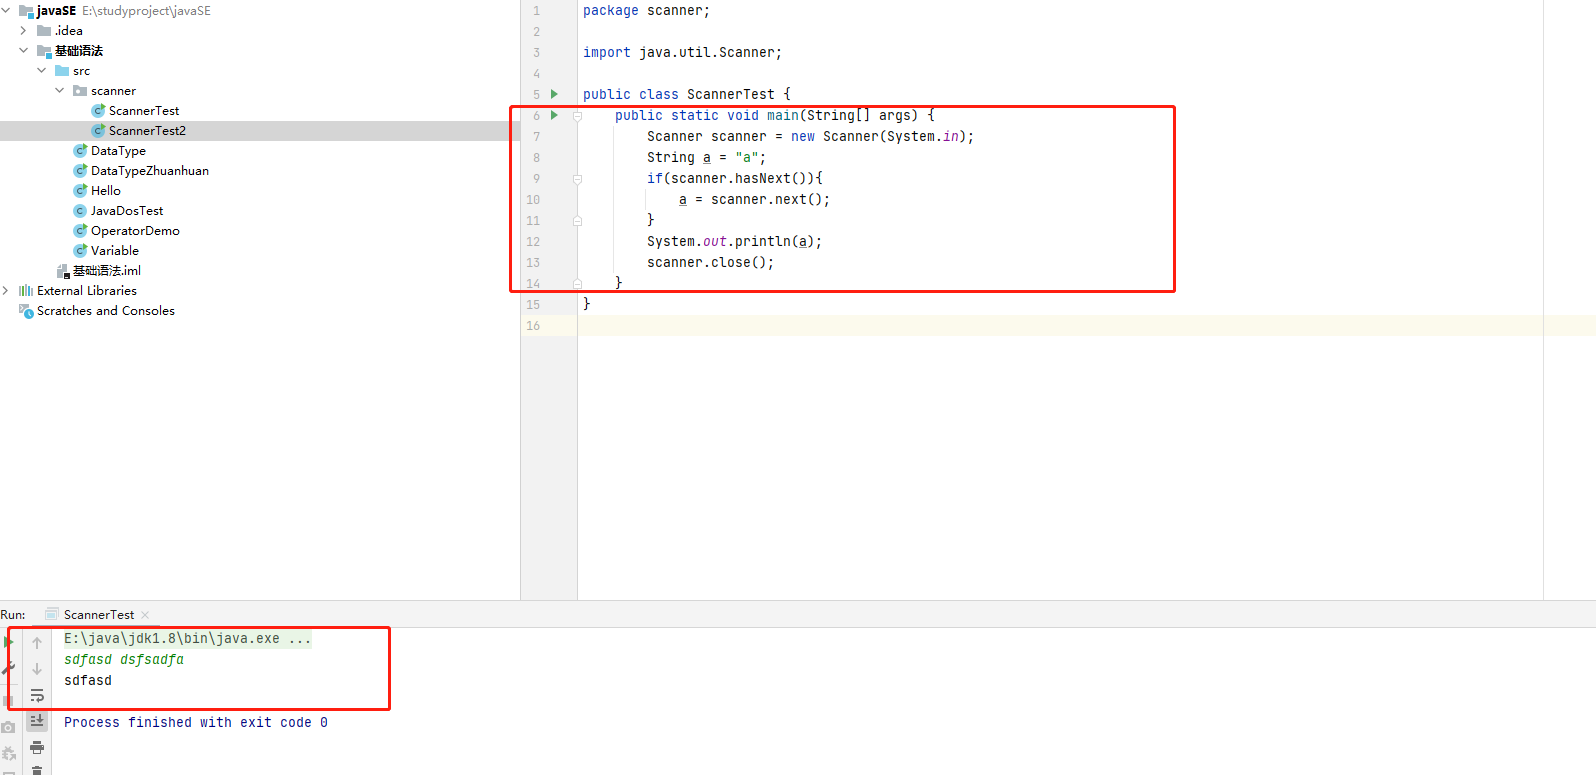Collapse the src folder

tap(42, 71)
